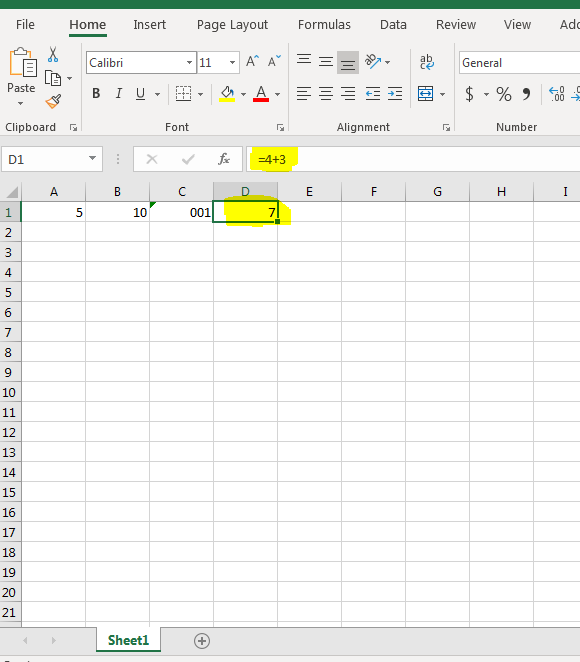
Task: Expand the font size dropdown arrow
Action: pyautogui.click(x=232, y=62)
